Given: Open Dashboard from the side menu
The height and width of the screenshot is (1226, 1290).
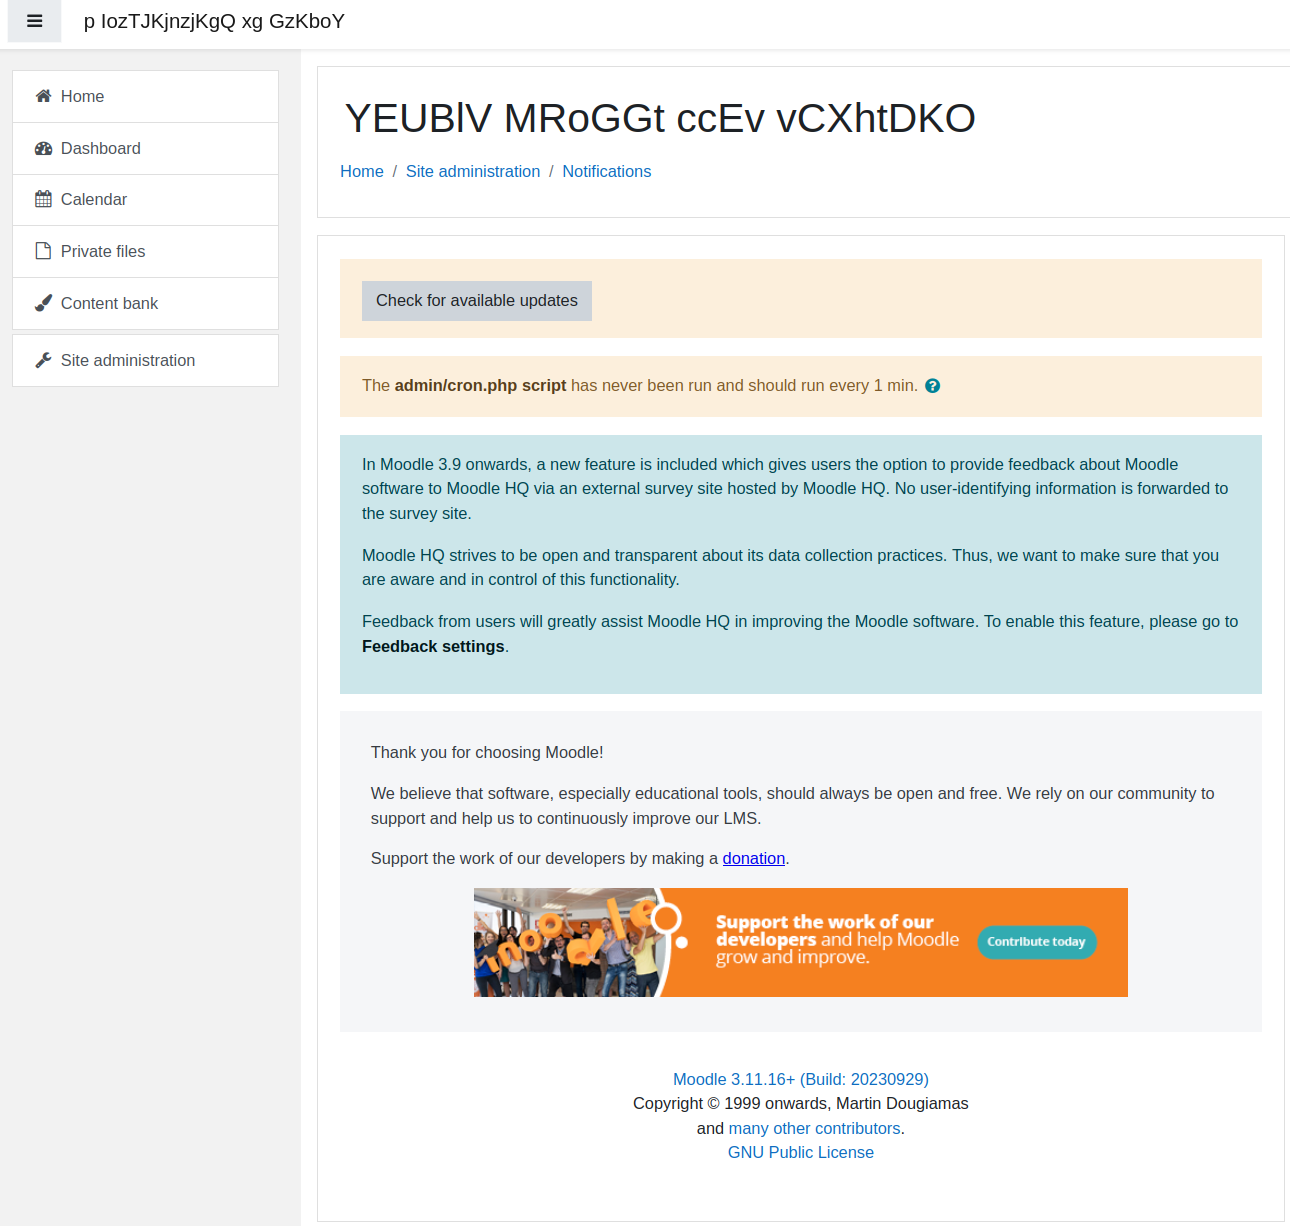Looking at the screenshot, I should click(x=145, y=148).
